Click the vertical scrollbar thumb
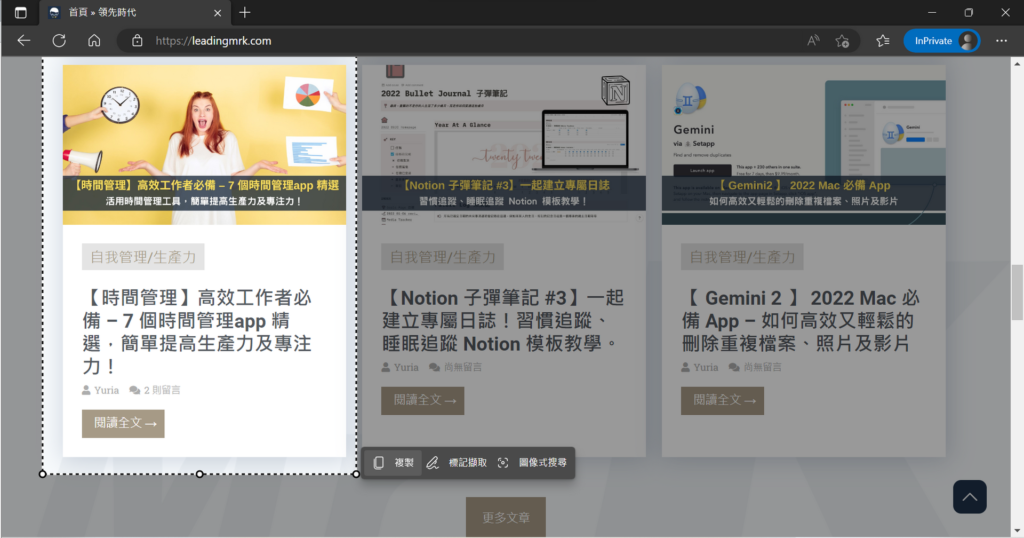 point(1017,292)
